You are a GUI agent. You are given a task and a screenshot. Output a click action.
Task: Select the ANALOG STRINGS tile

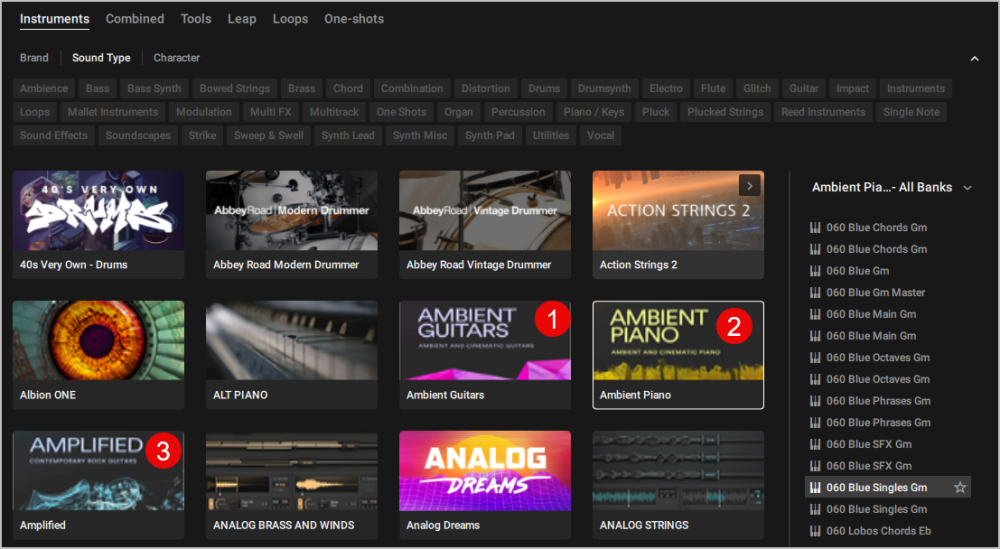(678, 485)
